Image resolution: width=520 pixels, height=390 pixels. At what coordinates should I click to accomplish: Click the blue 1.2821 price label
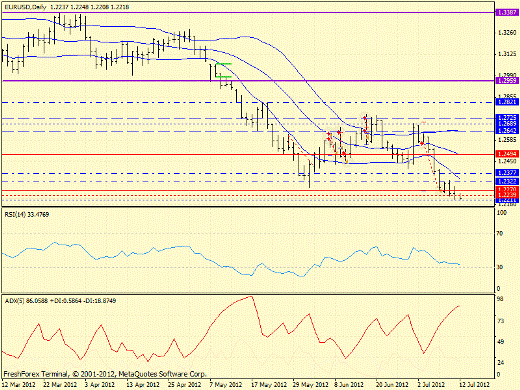[507, 102]
